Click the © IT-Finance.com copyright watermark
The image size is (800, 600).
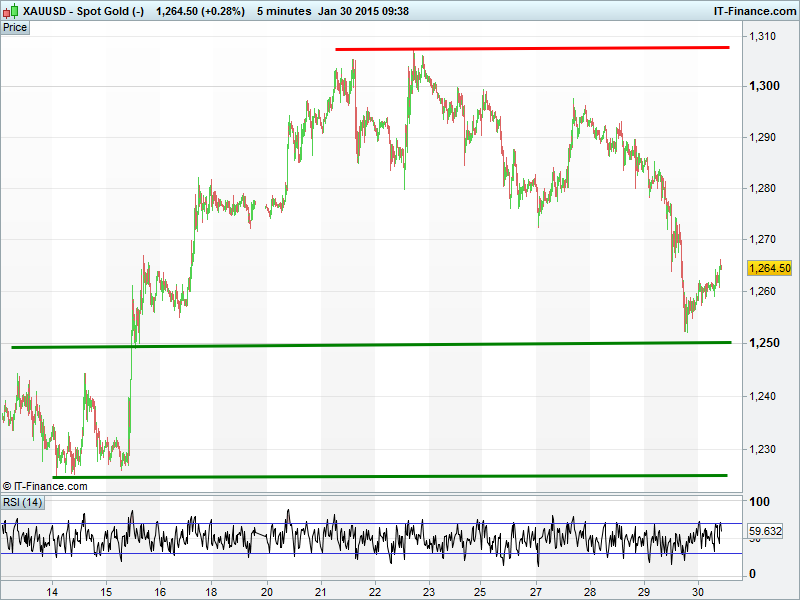coord(45,487)
